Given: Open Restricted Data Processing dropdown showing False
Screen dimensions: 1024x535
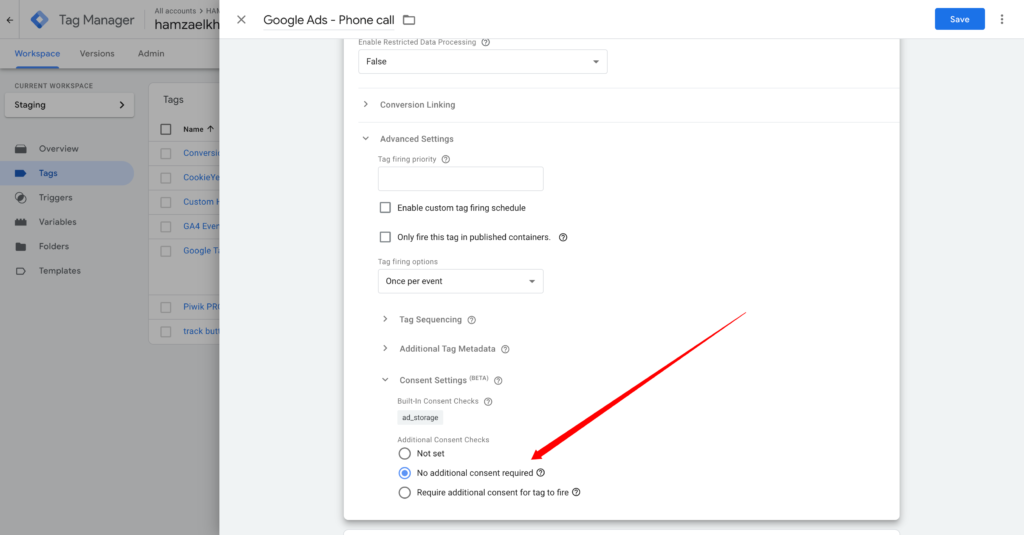Looking at the screenshot, I should click(x=482, y=61).
